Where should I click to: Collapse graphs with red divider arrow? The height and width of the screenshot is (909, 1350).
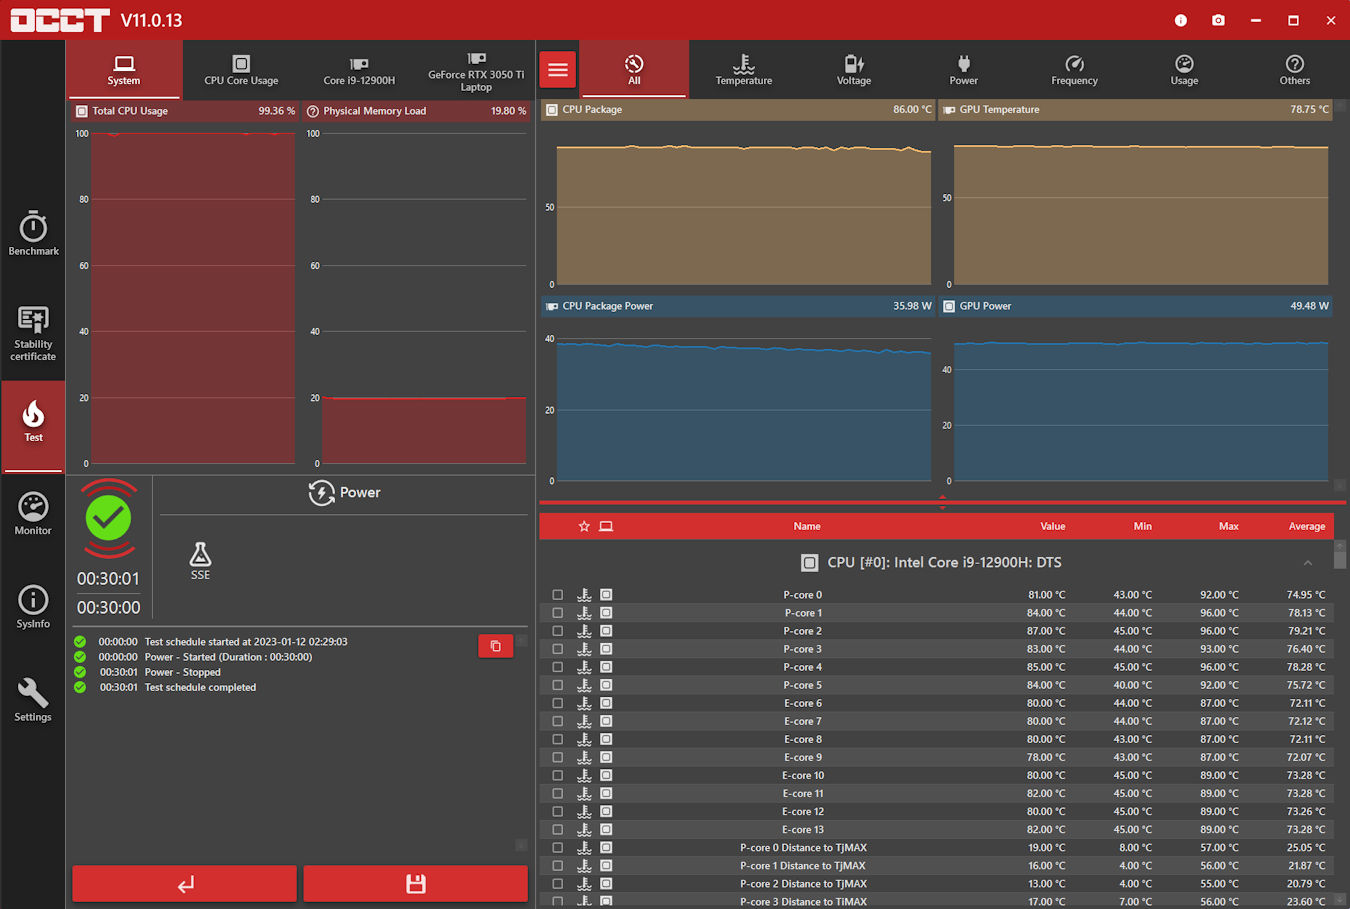(942, 501)
